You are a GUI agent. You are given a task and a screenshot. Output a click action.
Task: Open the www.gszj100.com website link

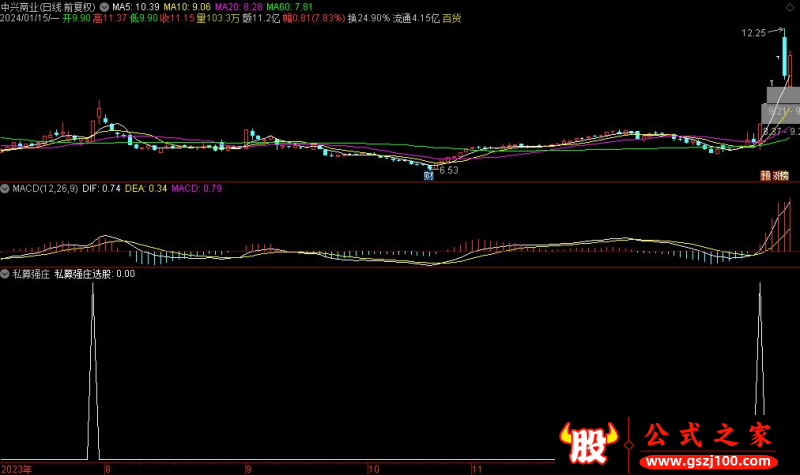click(712, 462)
